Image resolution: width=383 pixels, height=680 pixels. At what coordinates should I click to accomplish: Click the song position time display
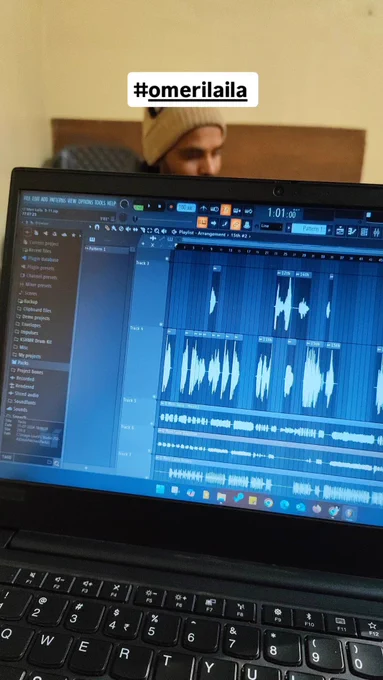coord(283,213)
